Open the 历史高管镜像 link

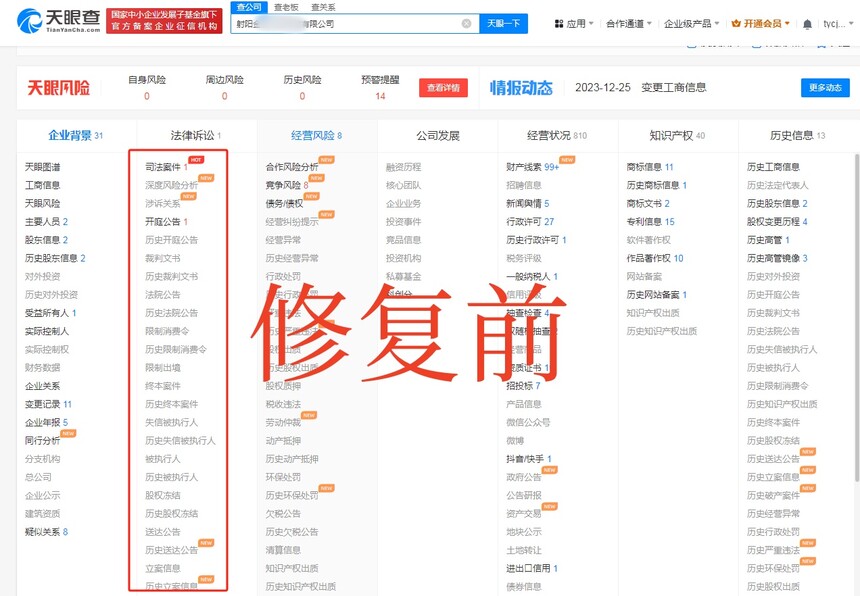(x=777, y=258)
